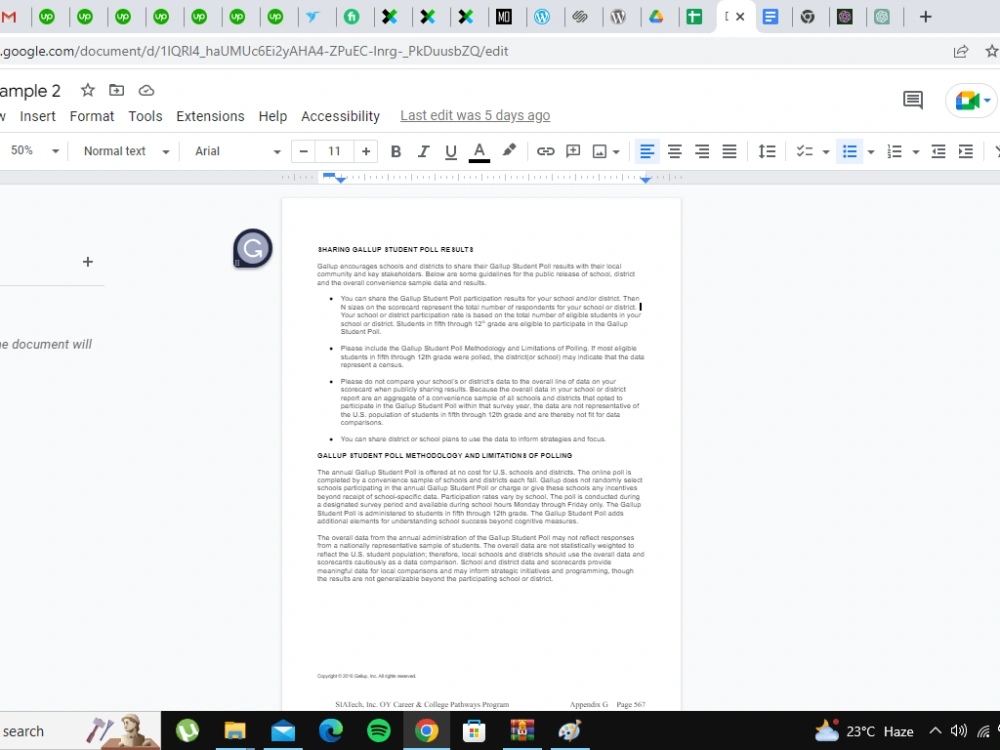Open a new browser tab
The image size is (1000, 750).
point(925,17)
